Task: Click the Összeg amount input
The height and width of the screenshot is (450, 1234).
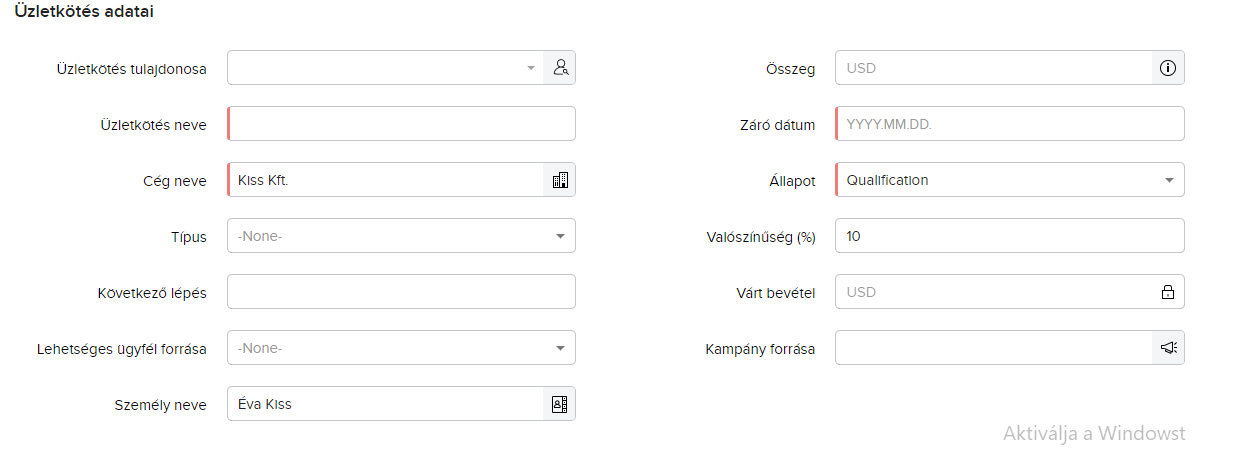Action: (x=992, y=68)
